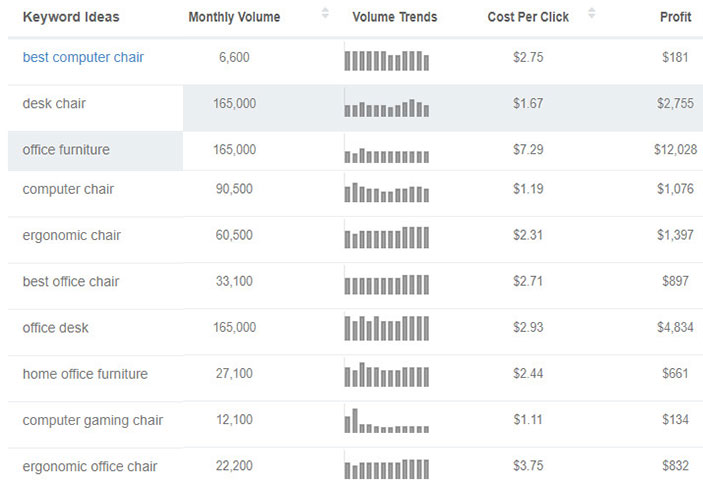Click the Monthly Volume sort arrows icon
The width and height of the screenshot is (703, 483).
click(325, 14)
